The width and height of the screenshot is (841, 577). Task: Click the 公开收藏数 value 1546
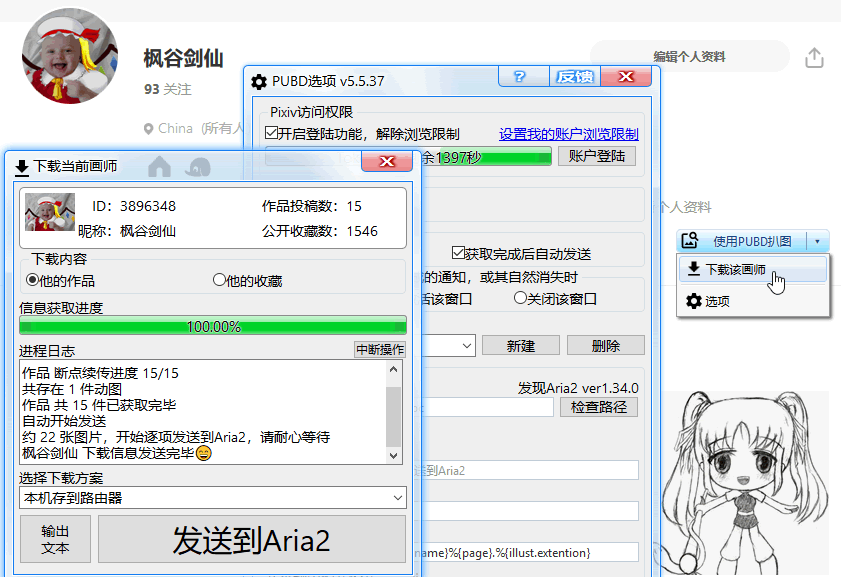point(362,231)
